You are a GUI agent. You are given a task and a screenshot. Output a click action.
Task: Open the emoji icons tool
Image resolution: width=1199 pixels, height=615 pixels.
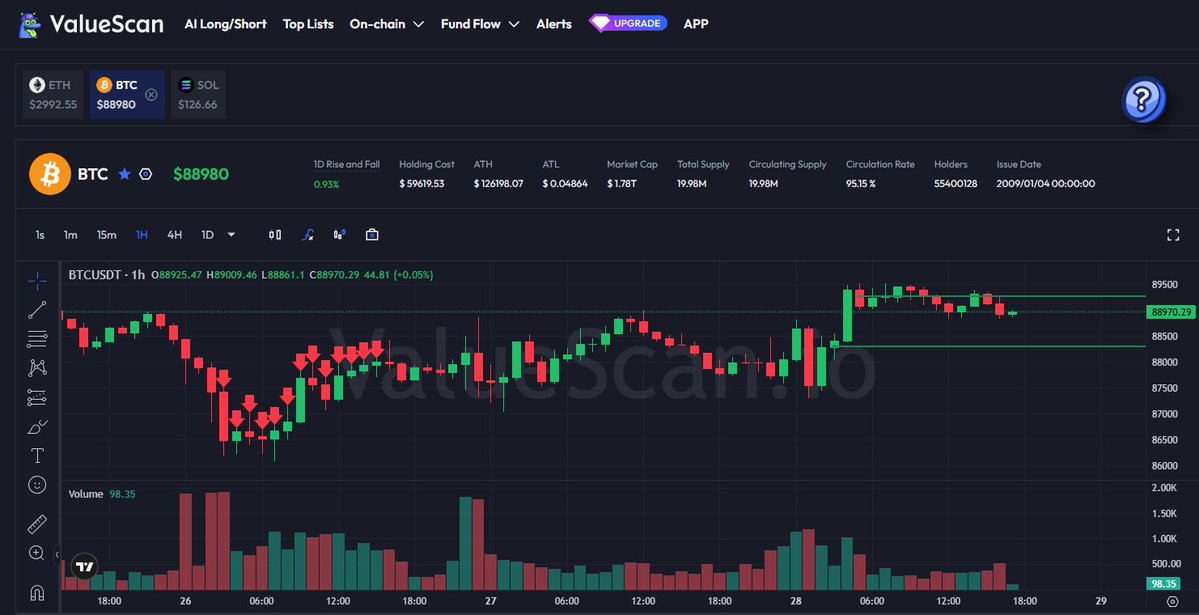coord(37,484)
